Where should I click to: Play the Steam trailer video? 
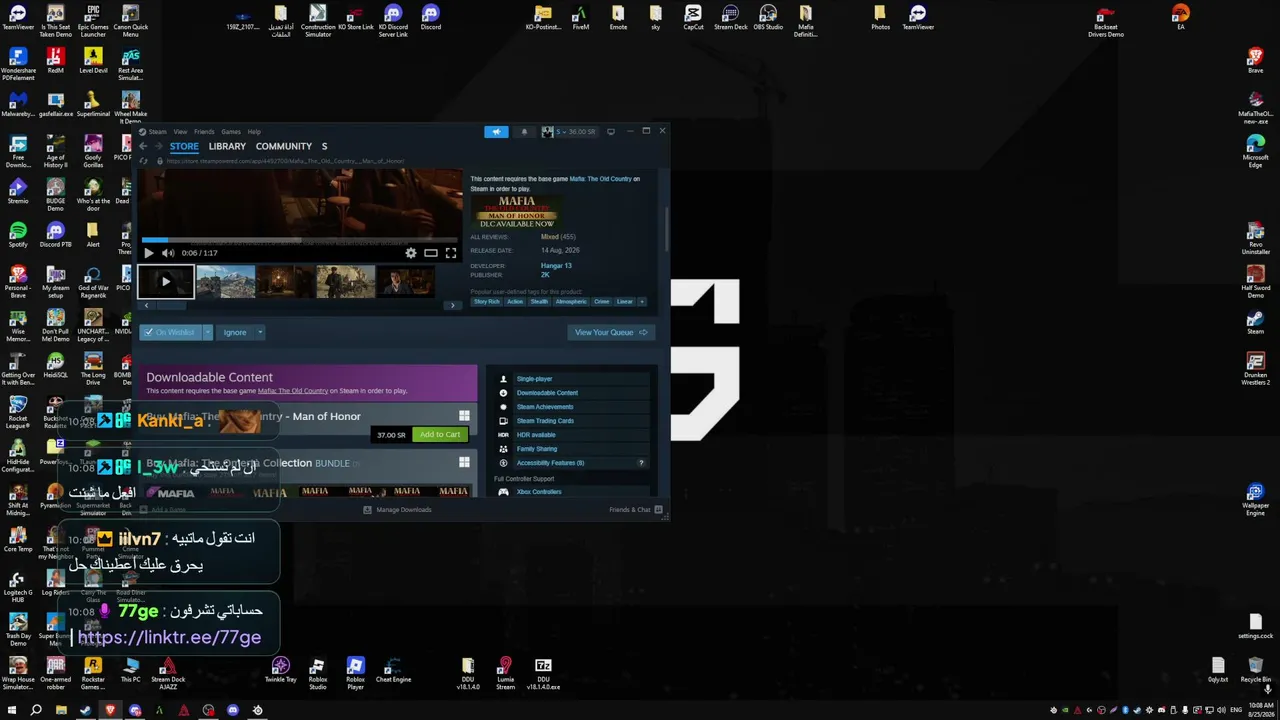coord(149,253)
